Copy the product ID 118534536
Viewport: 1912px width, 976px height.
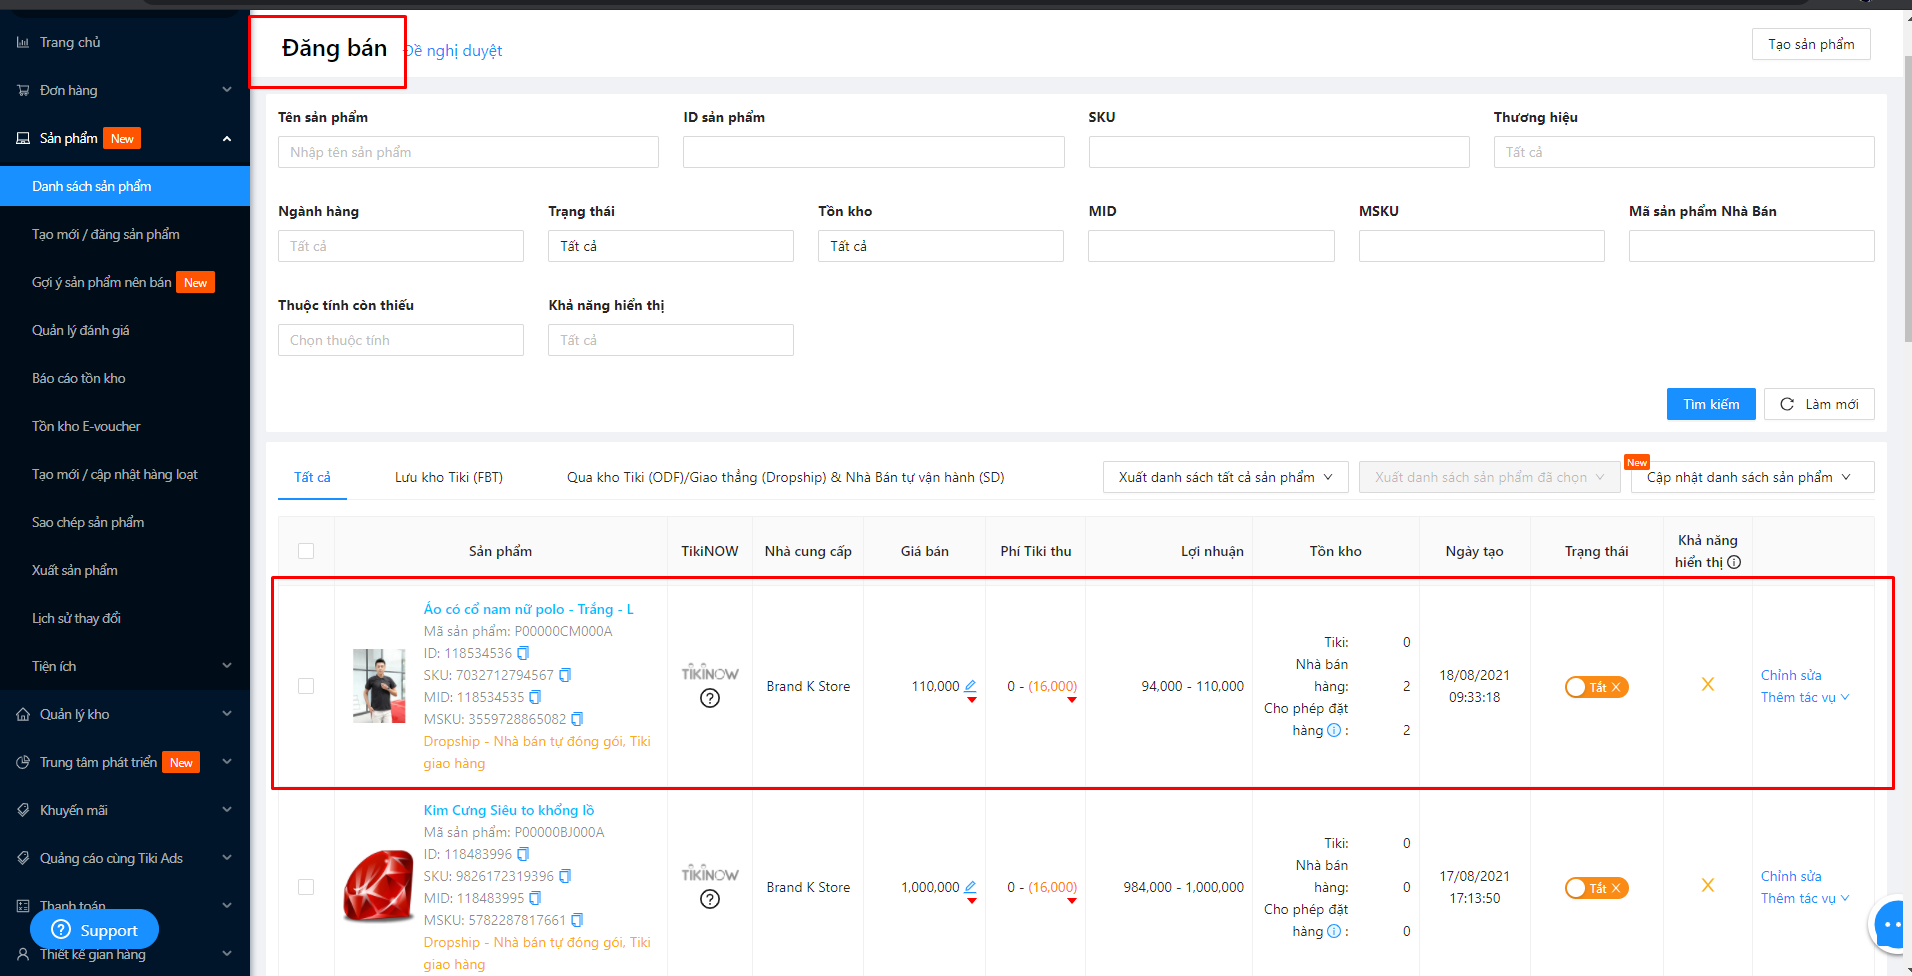tap(523, 653)
